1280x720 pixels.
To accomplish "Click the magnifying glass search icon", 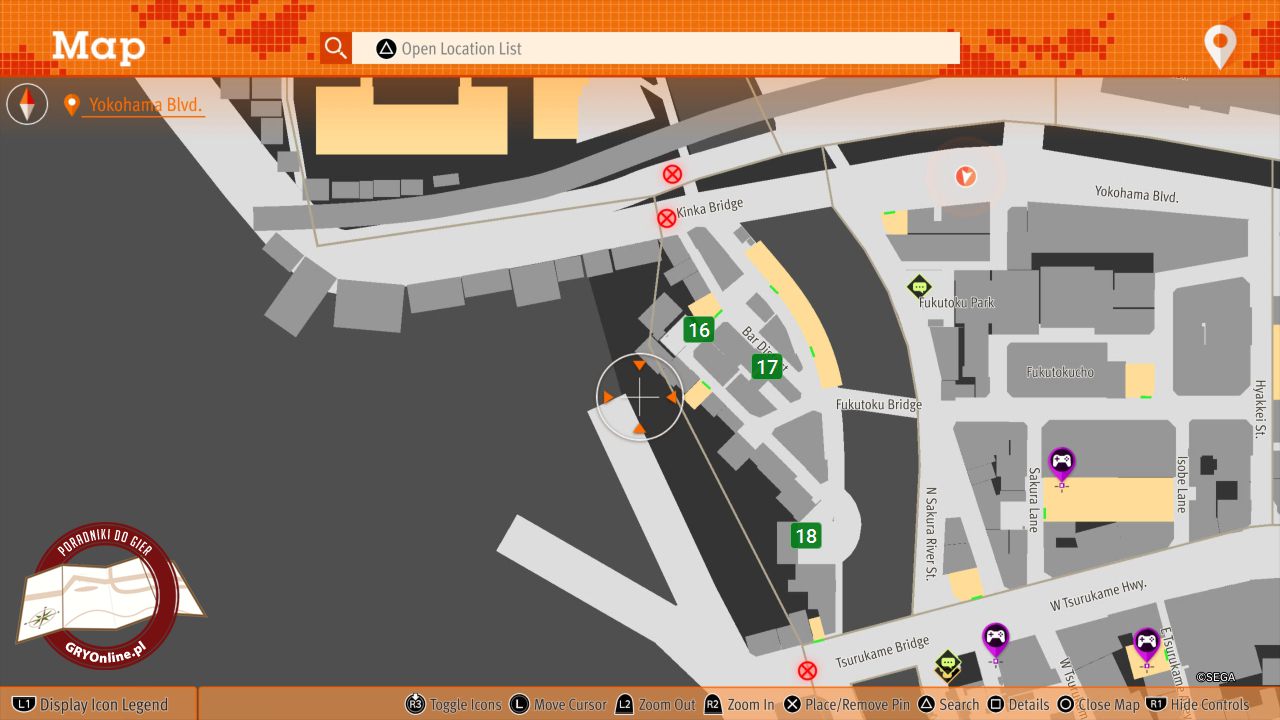I will pos(336,48).
